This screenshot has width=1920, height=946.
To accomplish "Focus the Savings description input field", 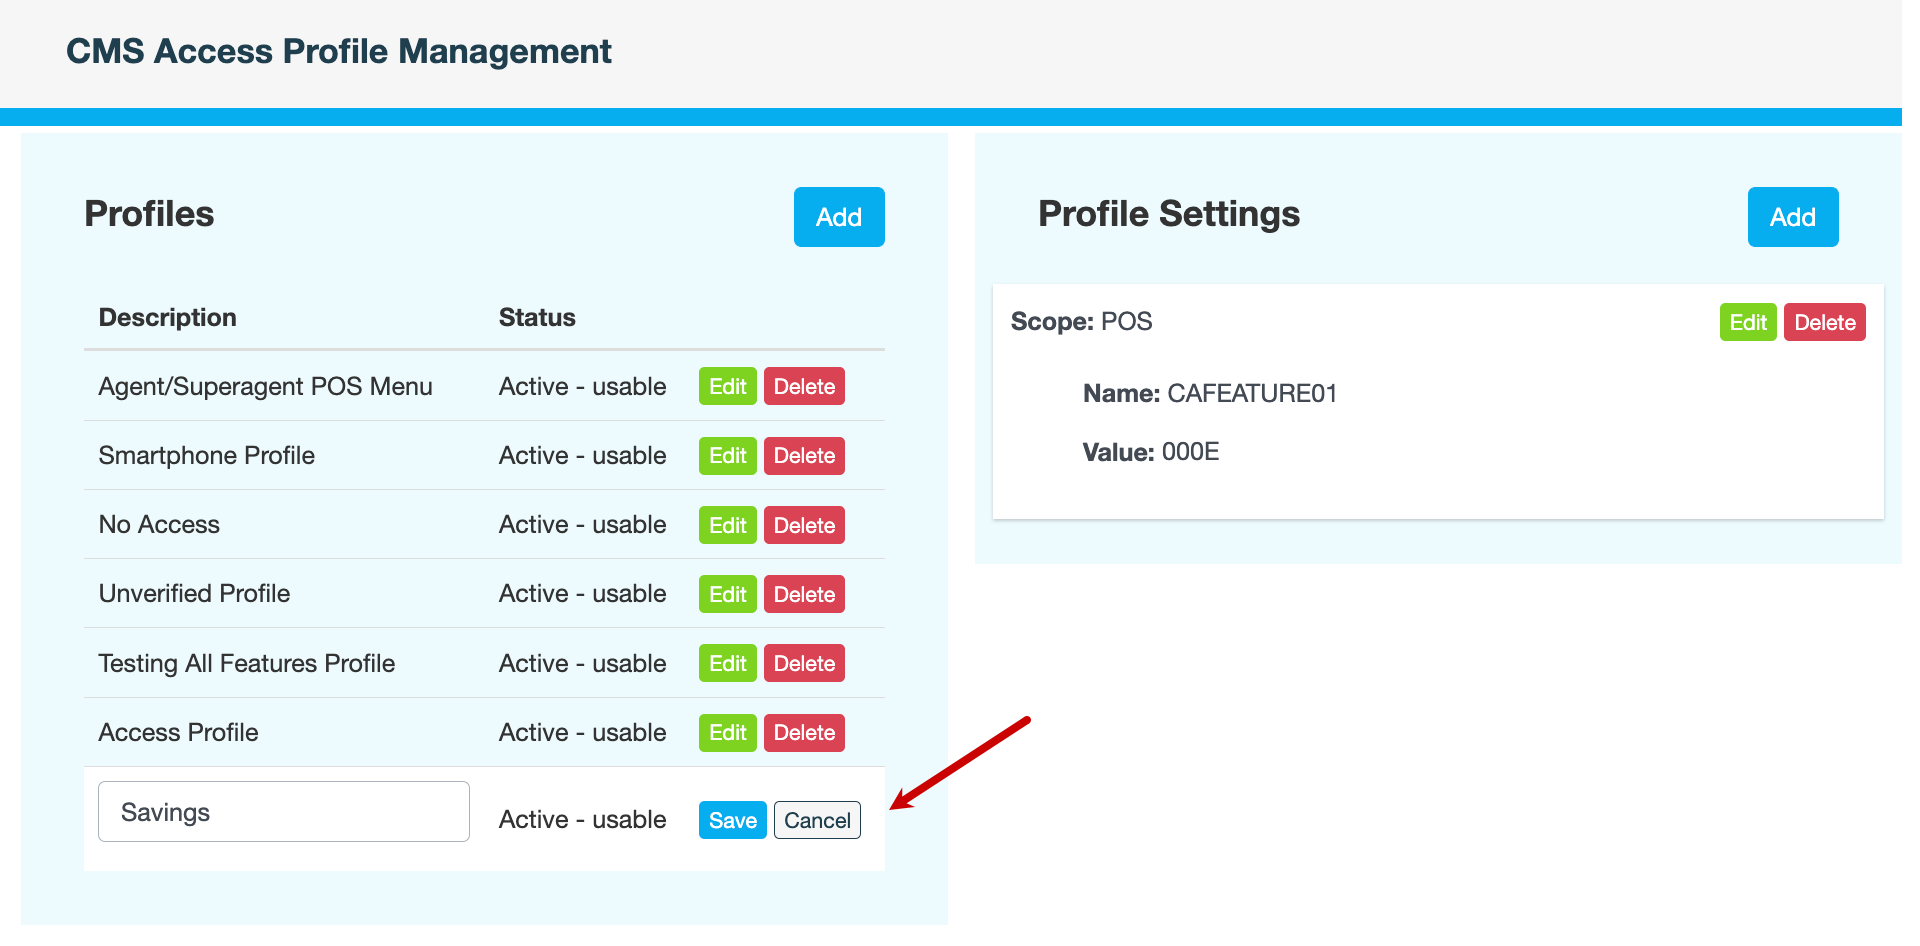I will [x=284, y=812].
